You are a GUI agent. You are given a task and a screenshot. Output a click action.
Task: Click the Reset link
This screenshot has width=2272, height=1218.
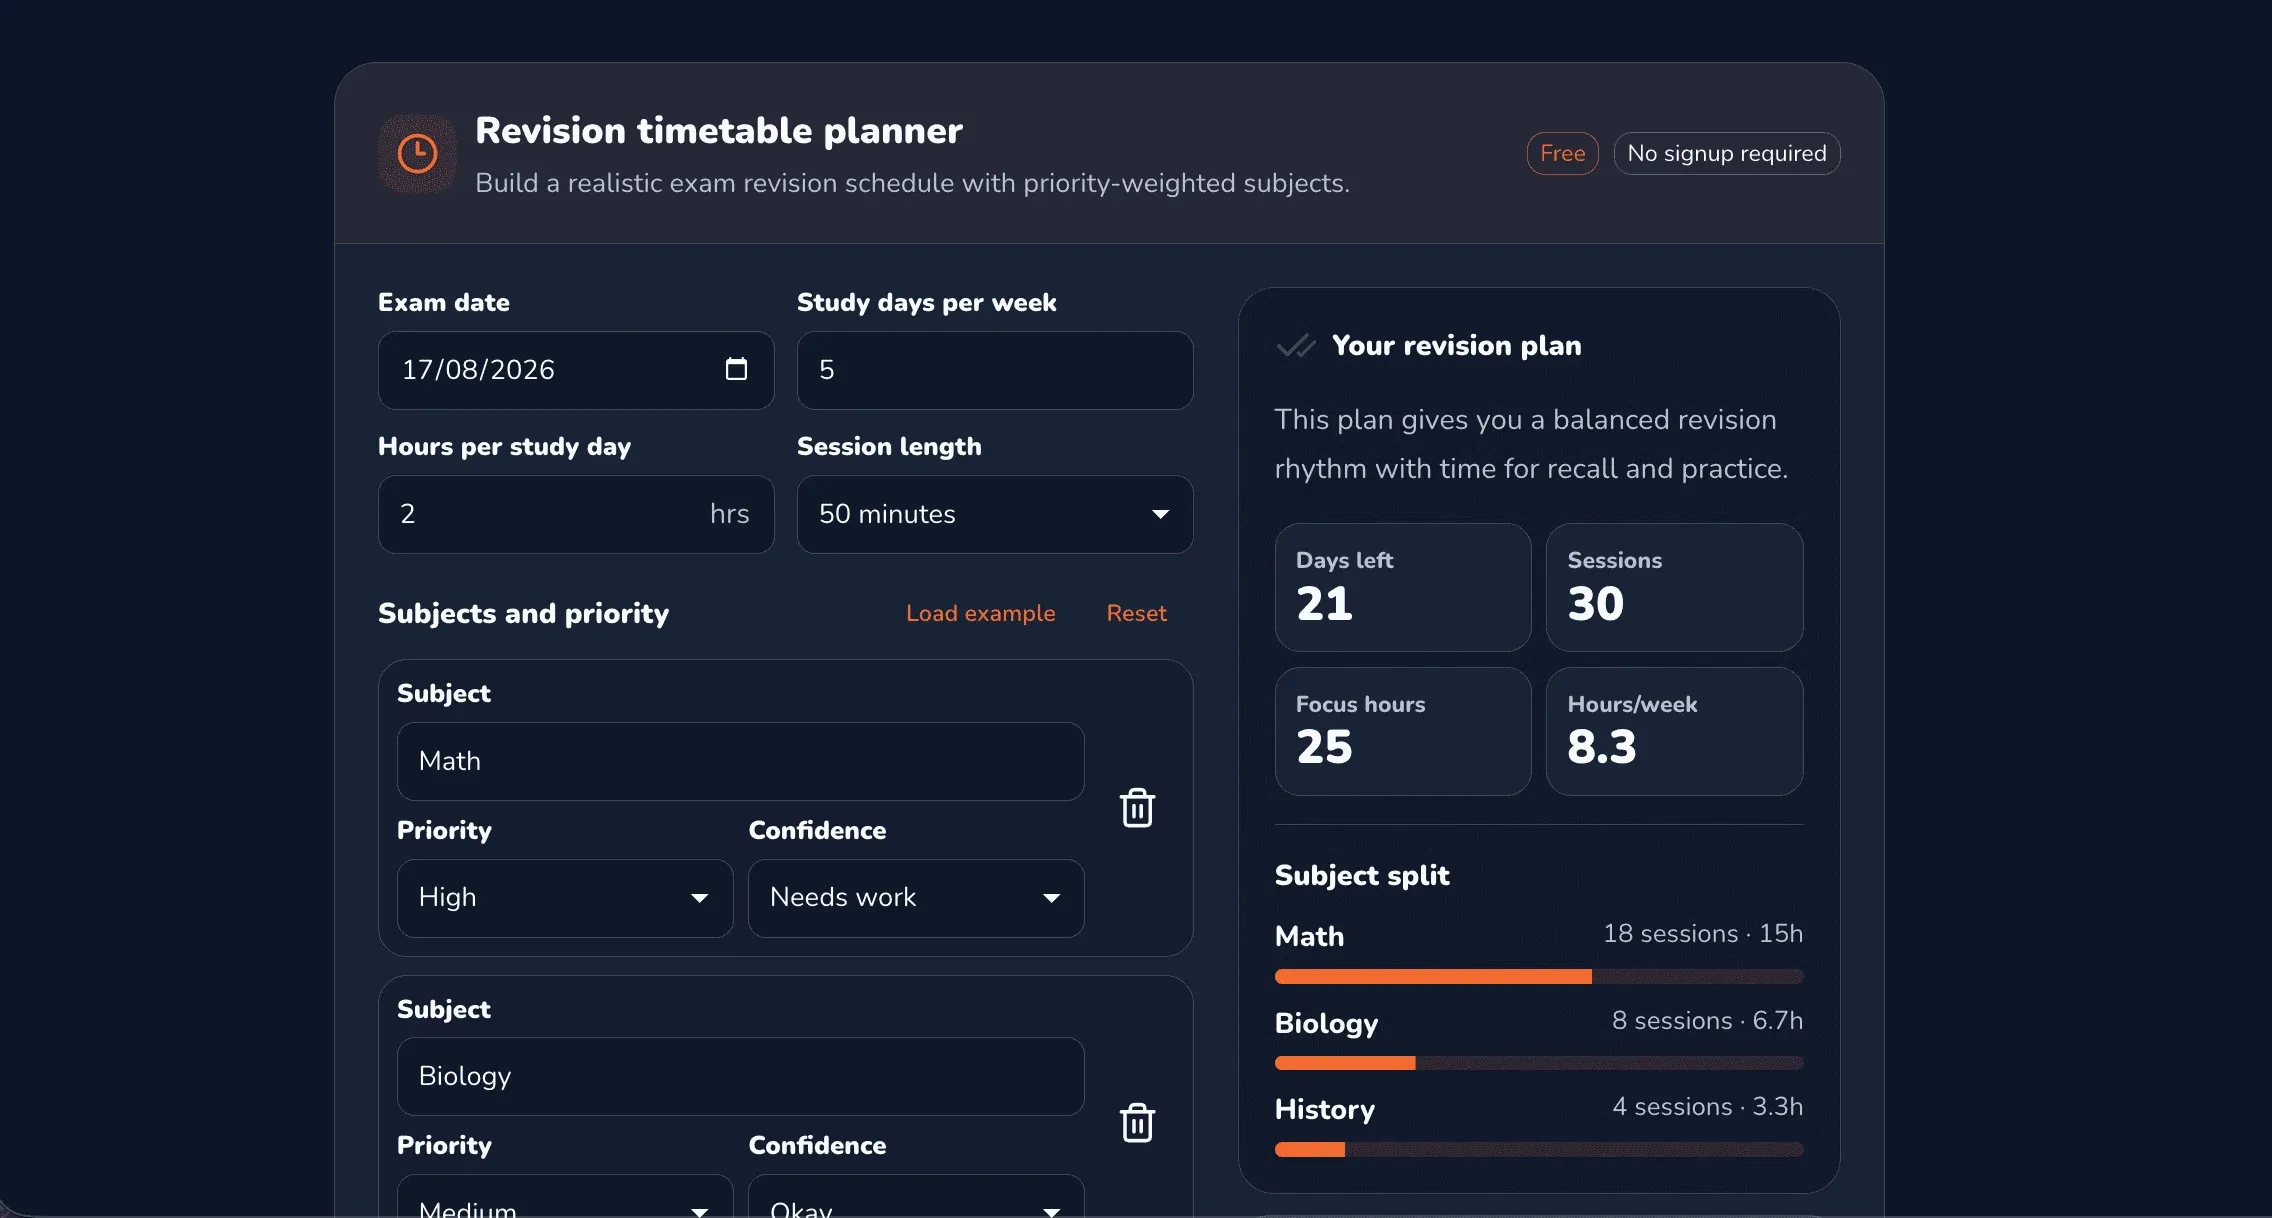1136,613
